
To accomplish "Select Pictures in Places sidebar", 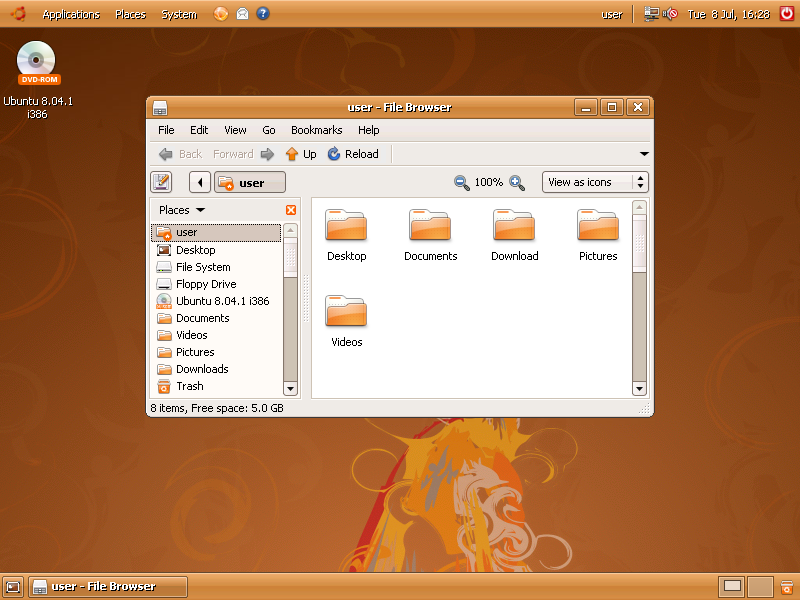I will pos(216,352).
